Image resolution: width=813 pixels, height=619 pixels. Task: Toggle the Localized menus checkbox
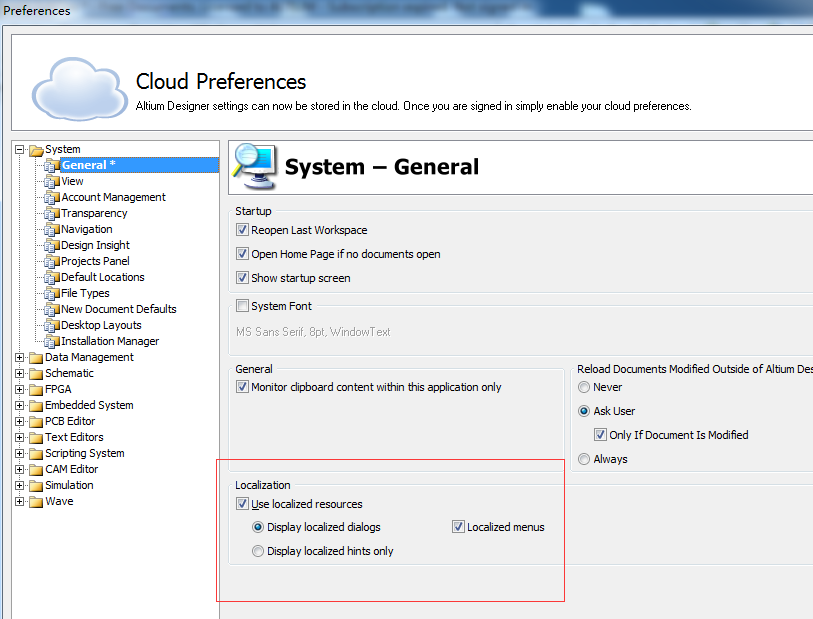(458, 527)
